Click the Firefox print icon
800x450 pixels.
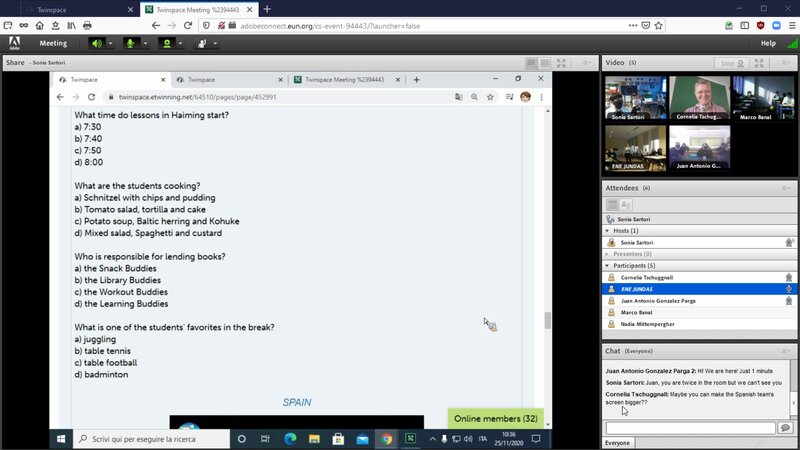pyautogui.click(x=87, y=26)
